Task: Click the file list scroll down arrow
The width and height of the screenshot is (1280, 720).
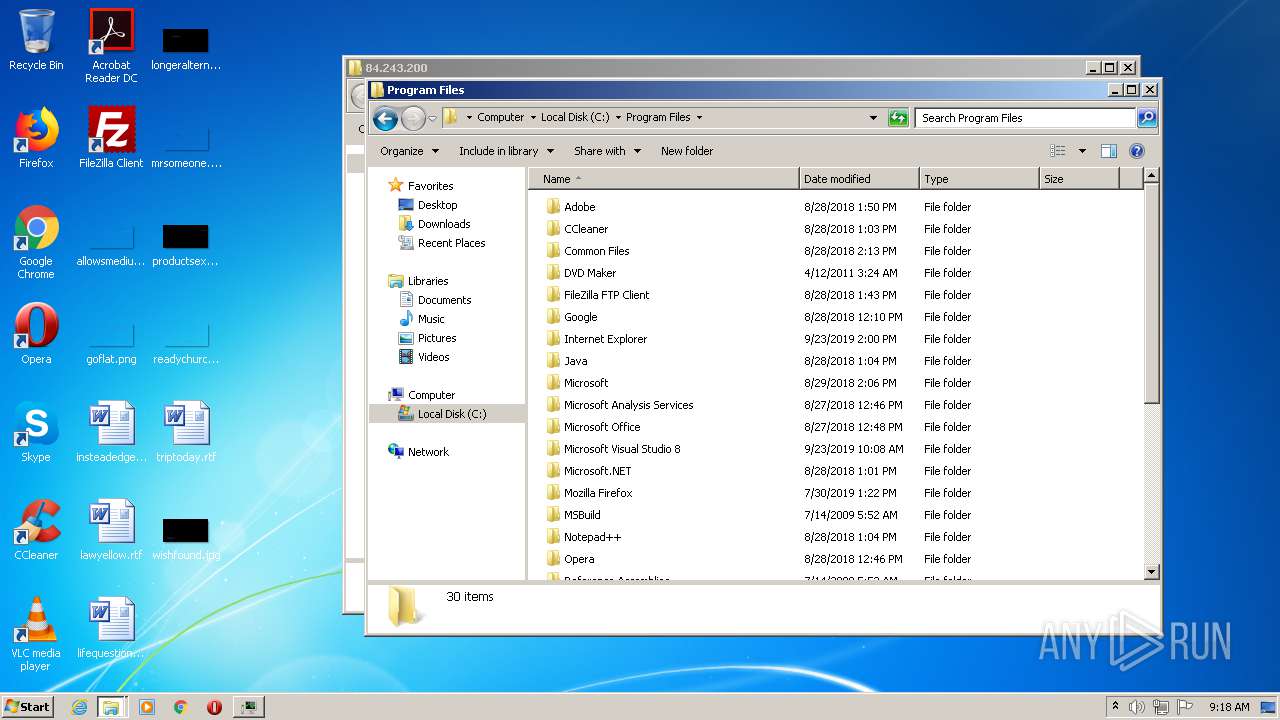Action: 1151,571
